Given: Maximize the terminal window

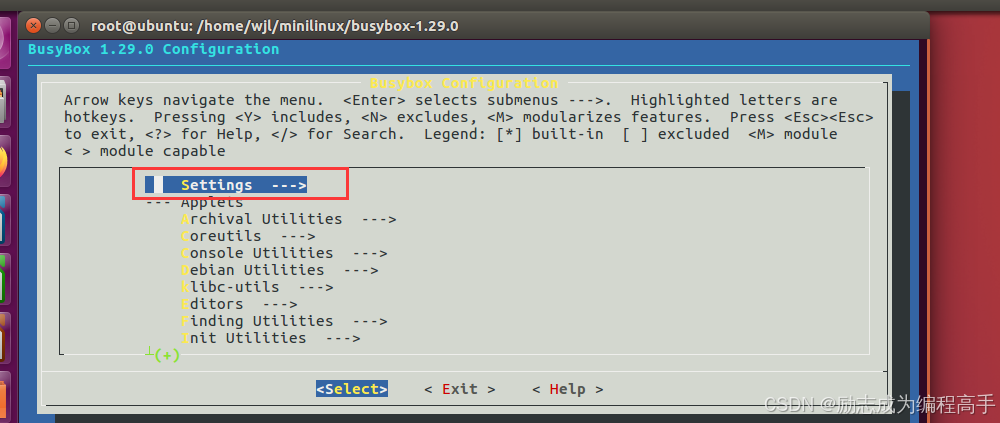Looking at the screenshot, I should (71, 26).
